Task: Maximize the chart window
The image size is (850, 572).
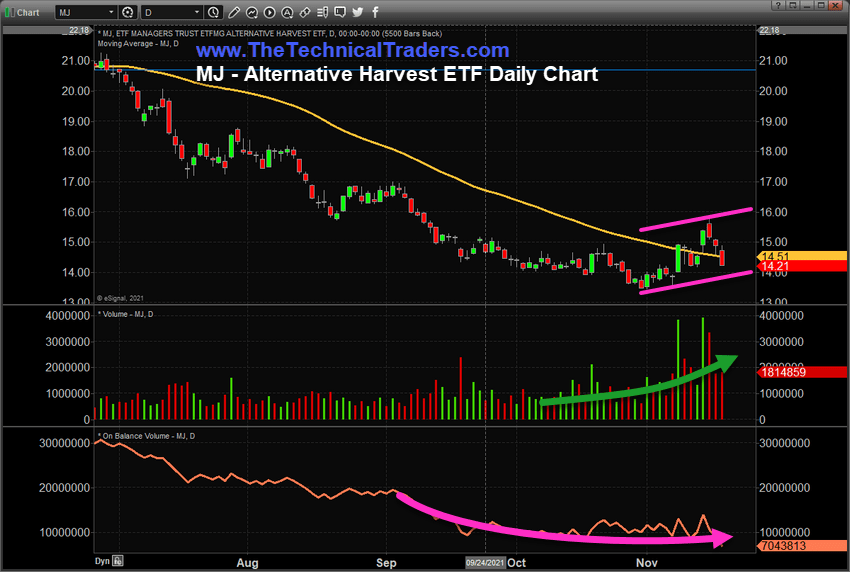Action: 822,5
